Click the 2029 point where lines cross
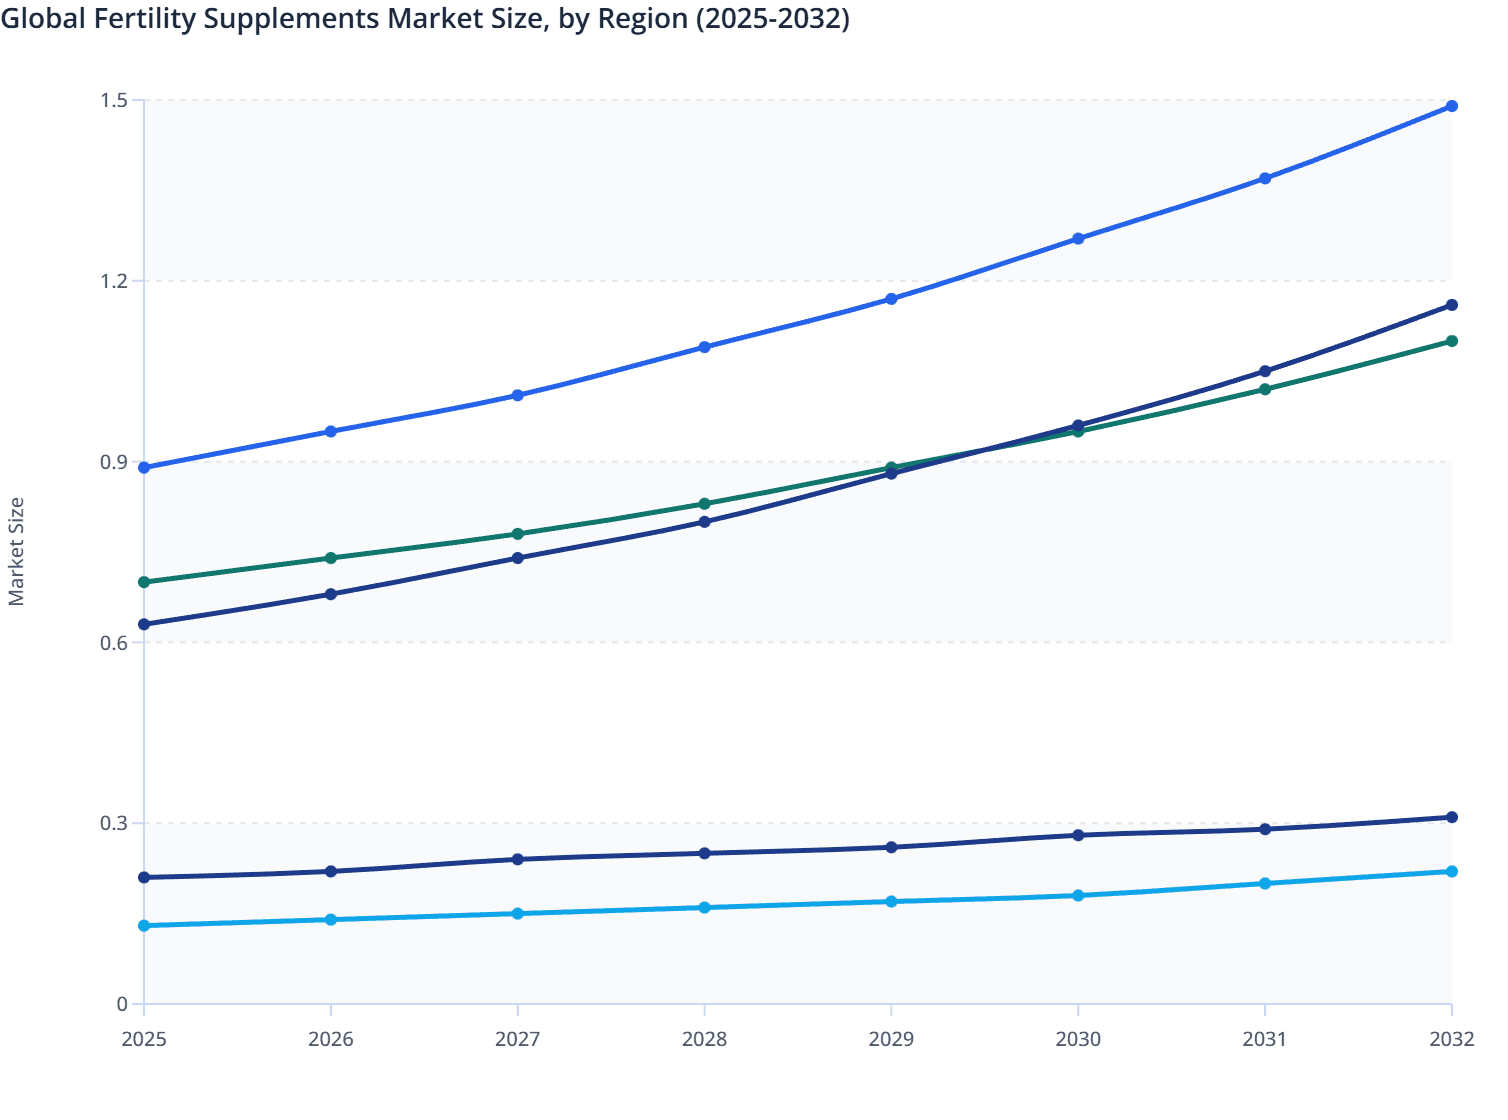Viewport: 1508px width, 1120px height. [x=891, y=470]
